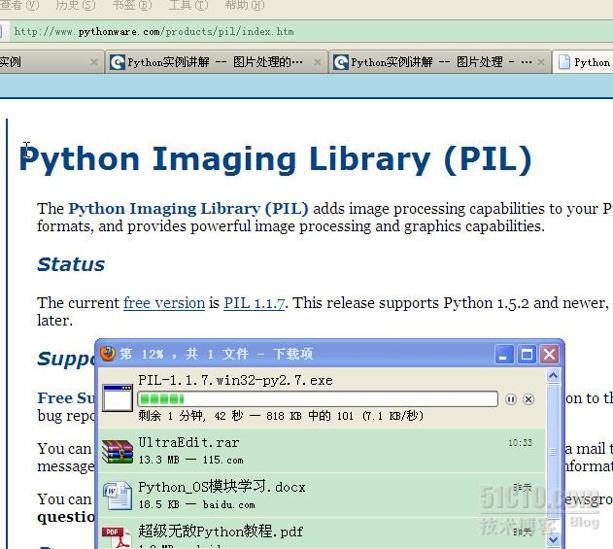Click the 13.3 MB — 115.com detail
The width and height of the screenshot is (613, 549).
(x=191, y=460)
